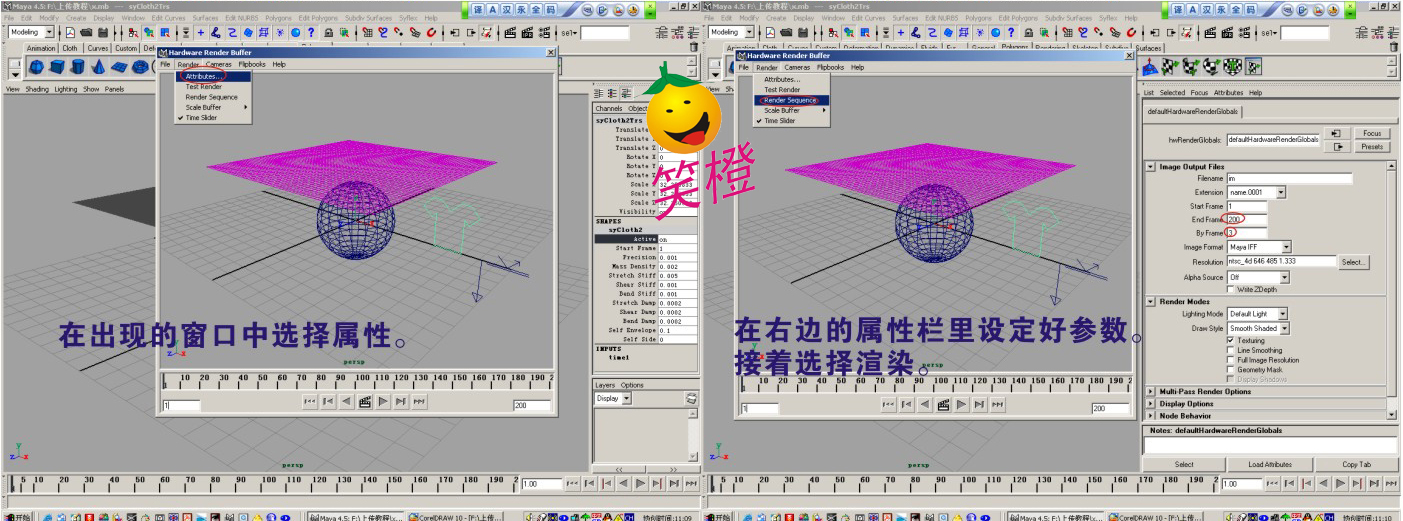1403x521 pixels.
Task: Click the red magnet snap icon in the left Maya window
Action: coord(431,32)
